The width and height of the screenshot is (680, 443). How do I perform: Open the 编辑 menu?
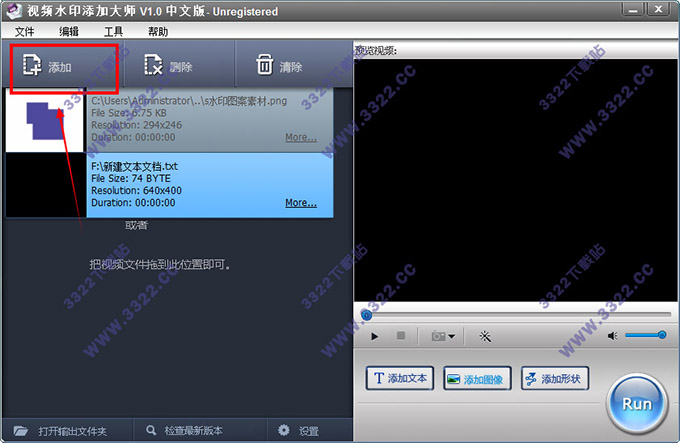click(x=69, y=32)
